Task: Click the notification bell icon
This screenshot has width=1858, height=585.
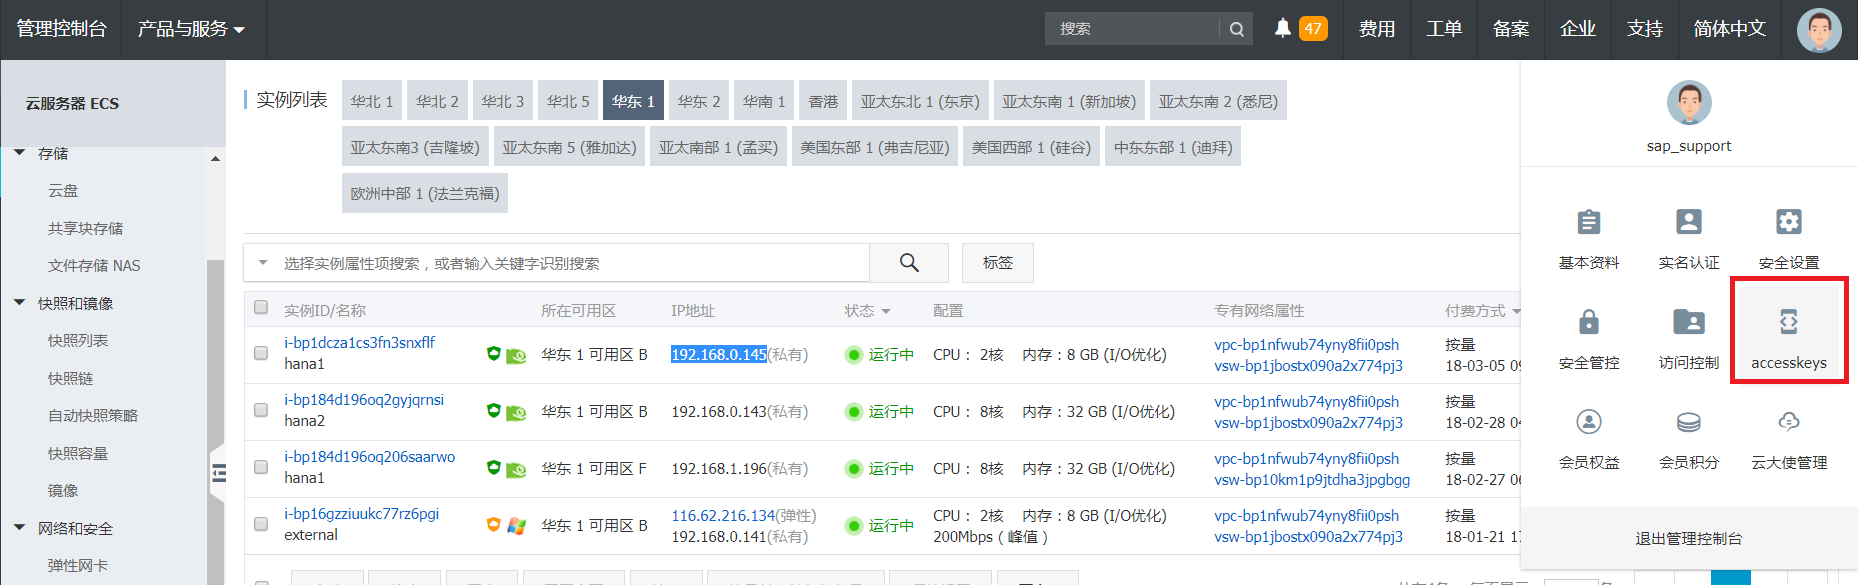Action: (1282, 28)
